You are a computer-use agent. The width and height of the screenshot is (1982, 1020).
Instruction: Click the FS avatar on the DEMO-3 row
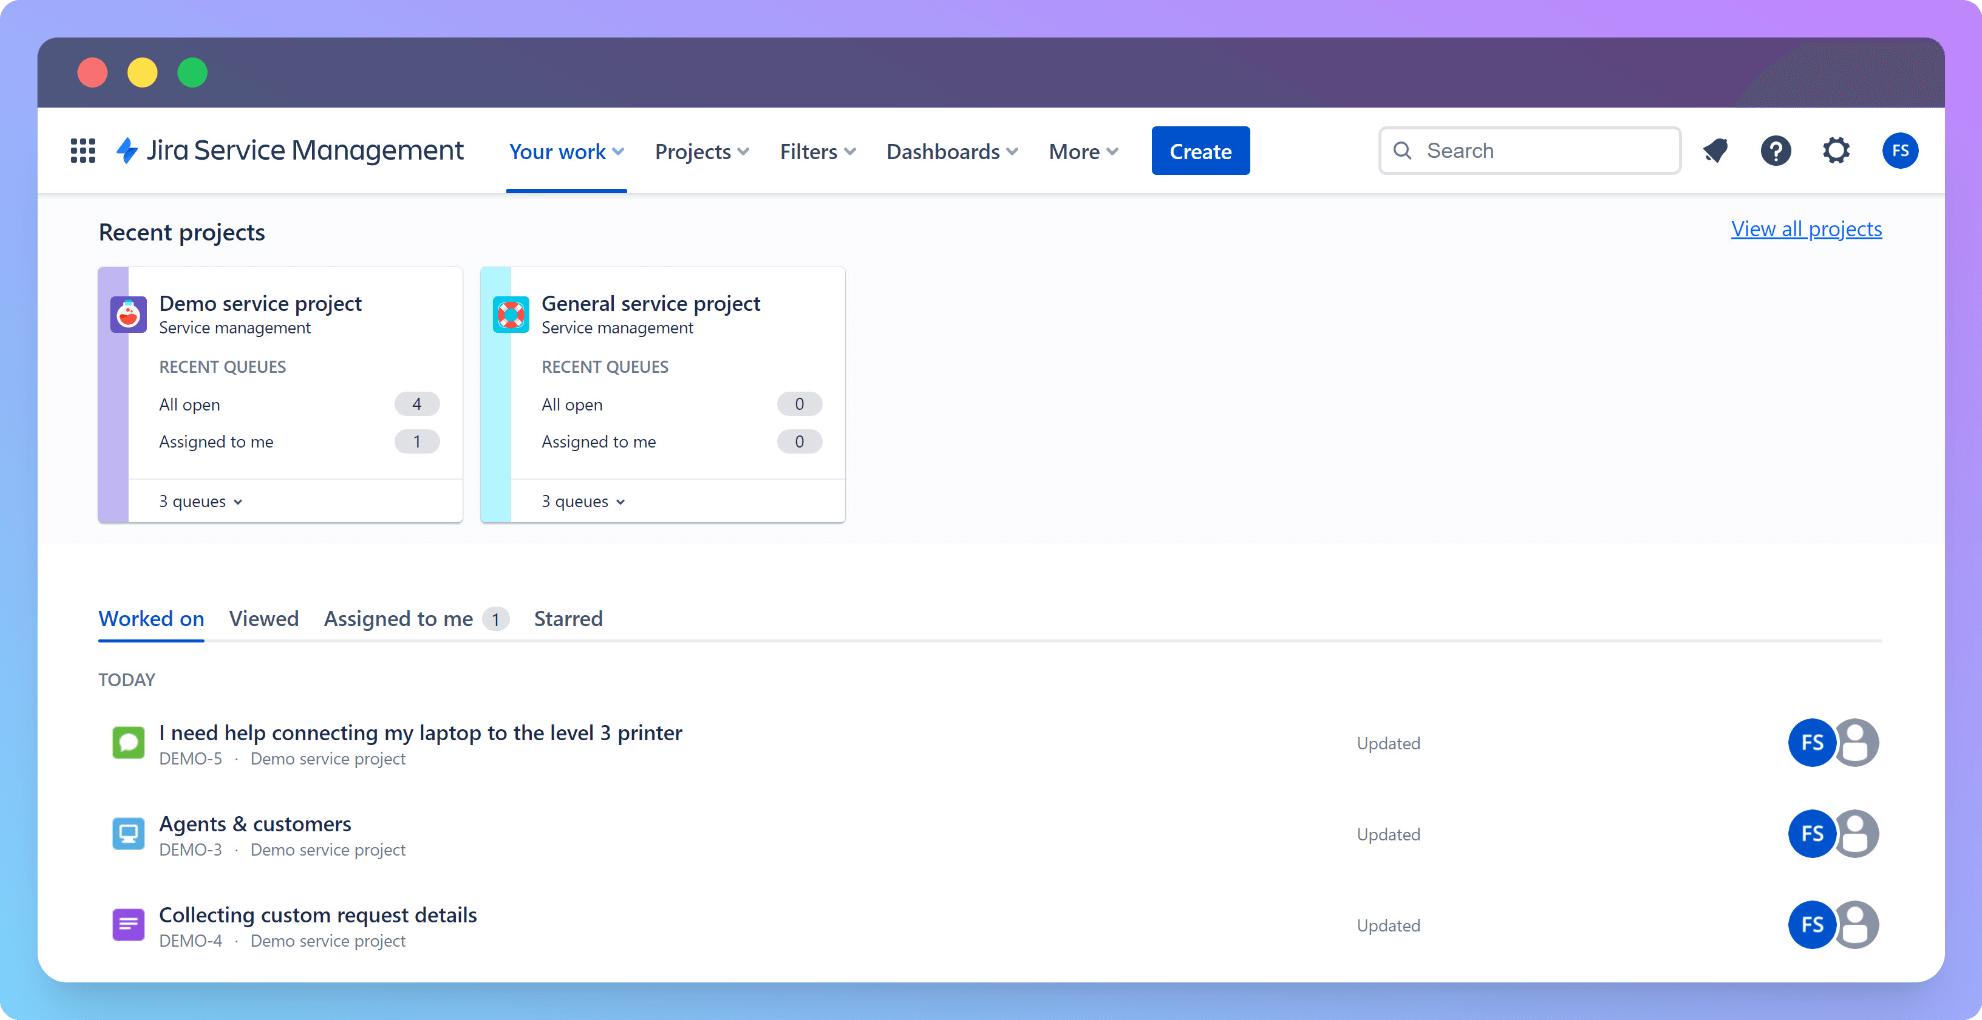[x=1811, y=834]
